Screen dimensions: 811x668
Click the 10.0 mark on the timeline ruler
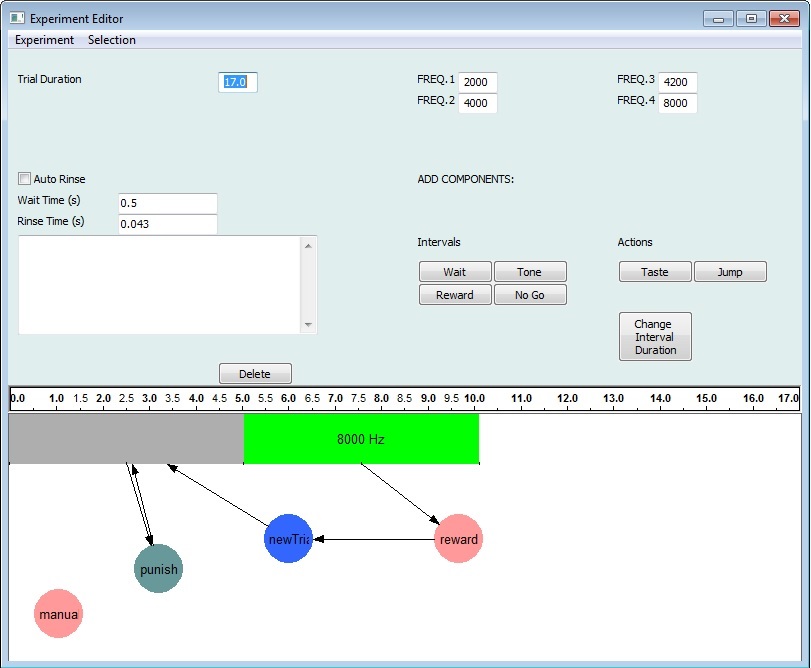(x=474, y=398)
